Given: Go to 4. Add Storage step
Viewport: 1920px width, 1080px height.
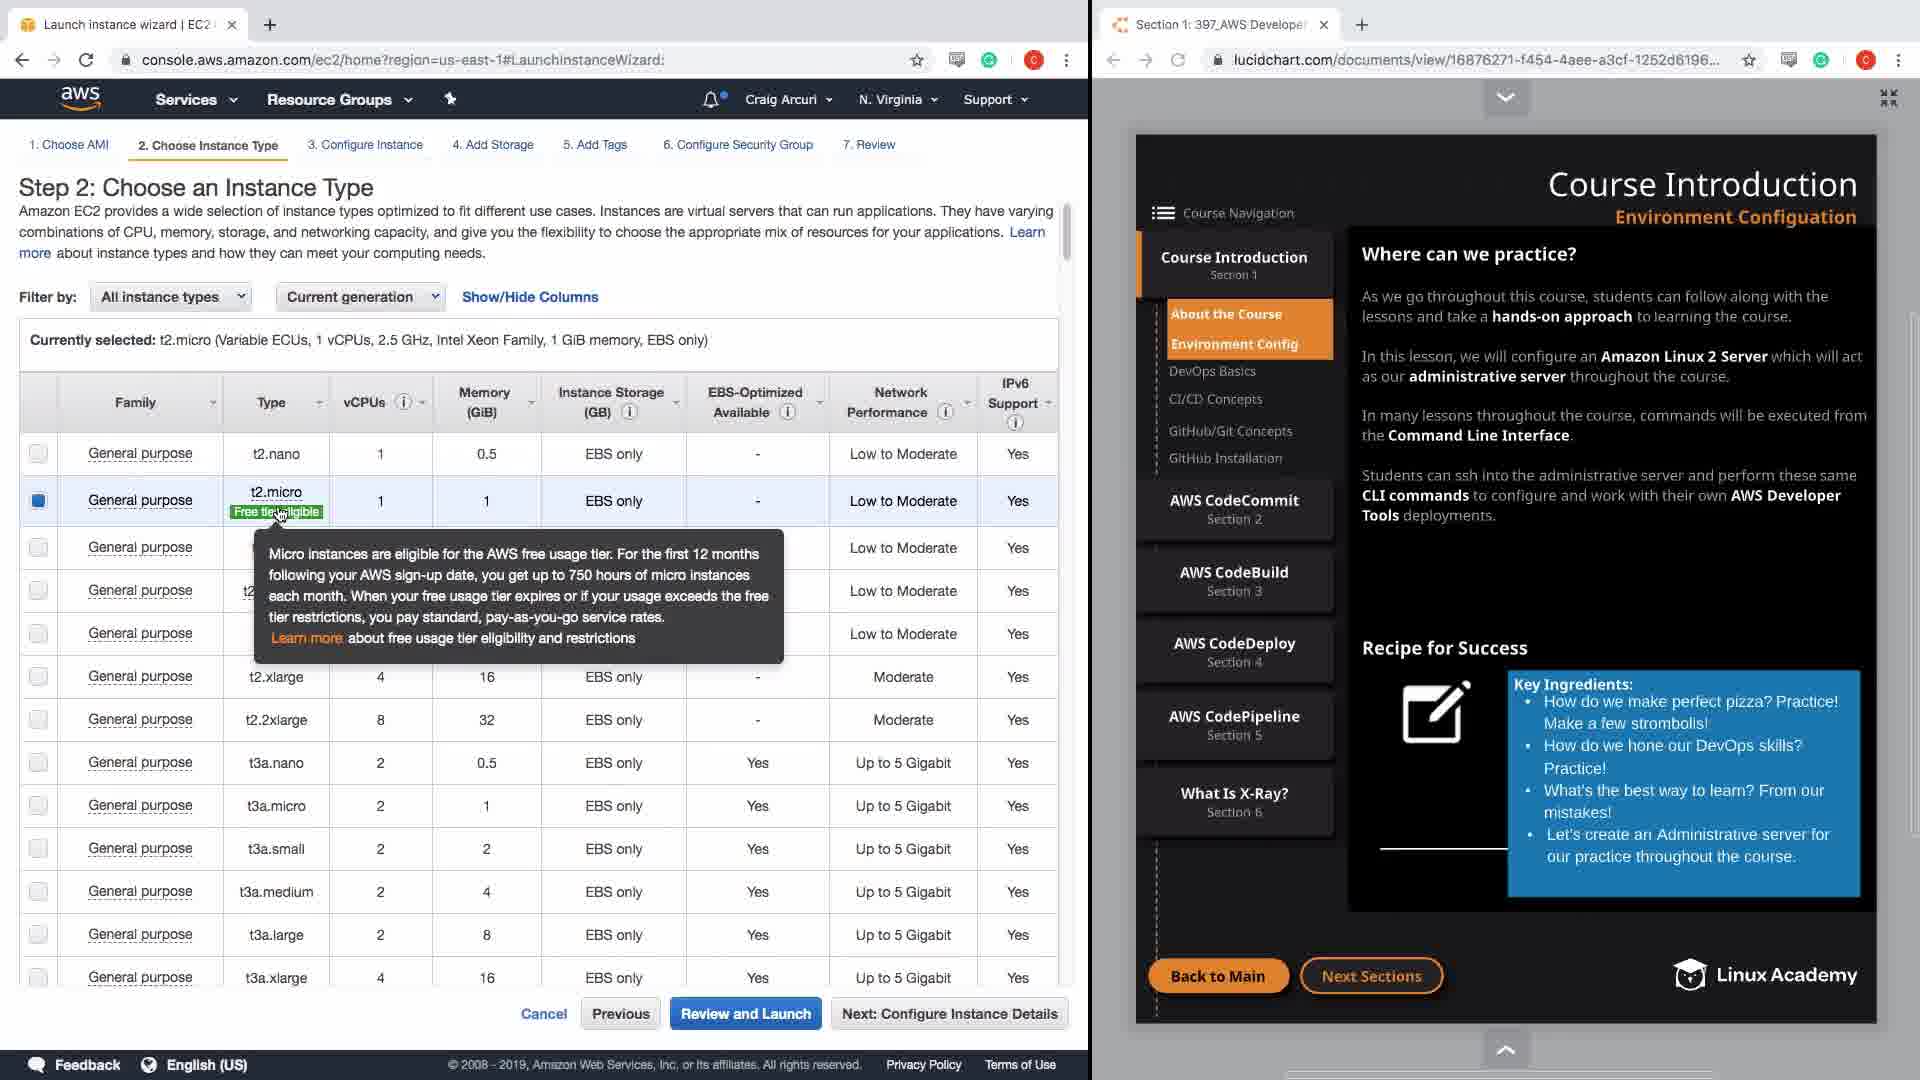Looking at the screenshot, I should [492, 145].
